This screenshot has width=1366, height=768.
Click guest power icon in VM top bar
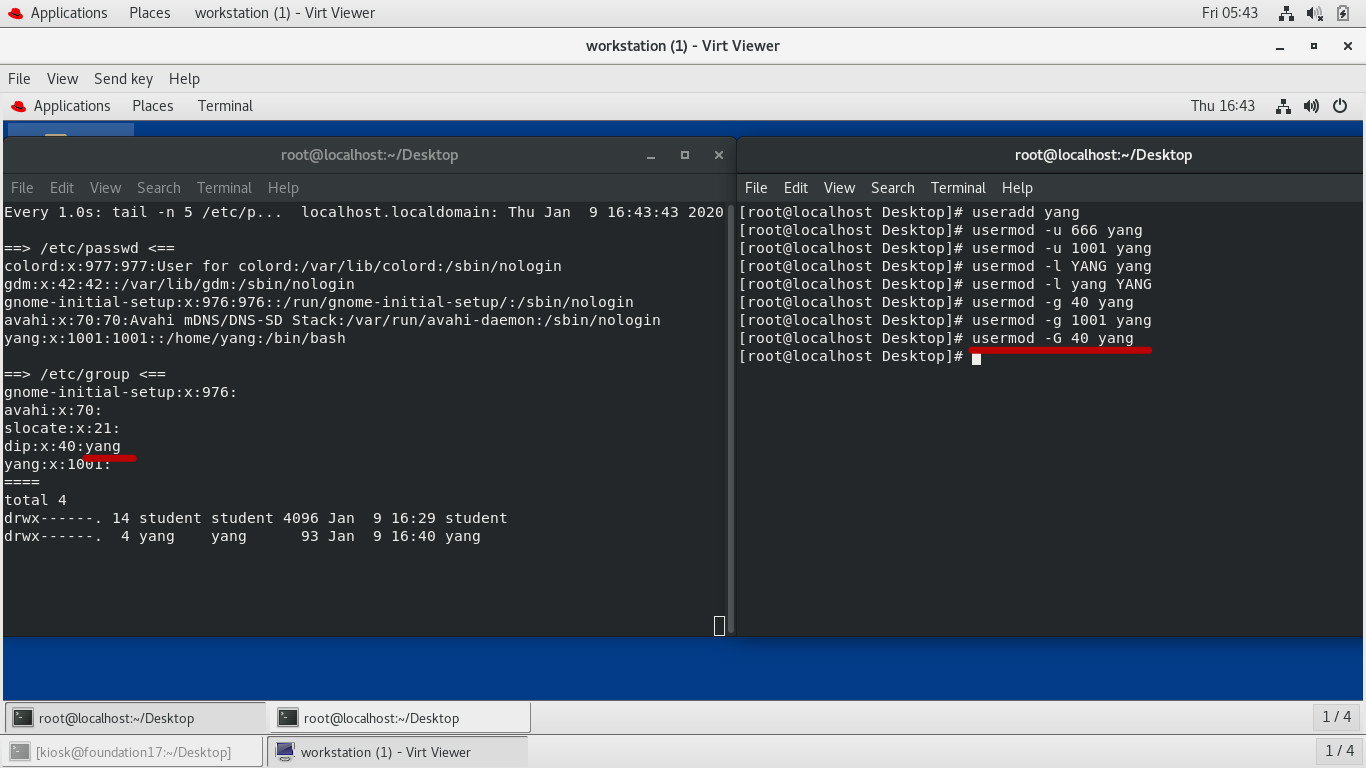tap(1340, 106)
